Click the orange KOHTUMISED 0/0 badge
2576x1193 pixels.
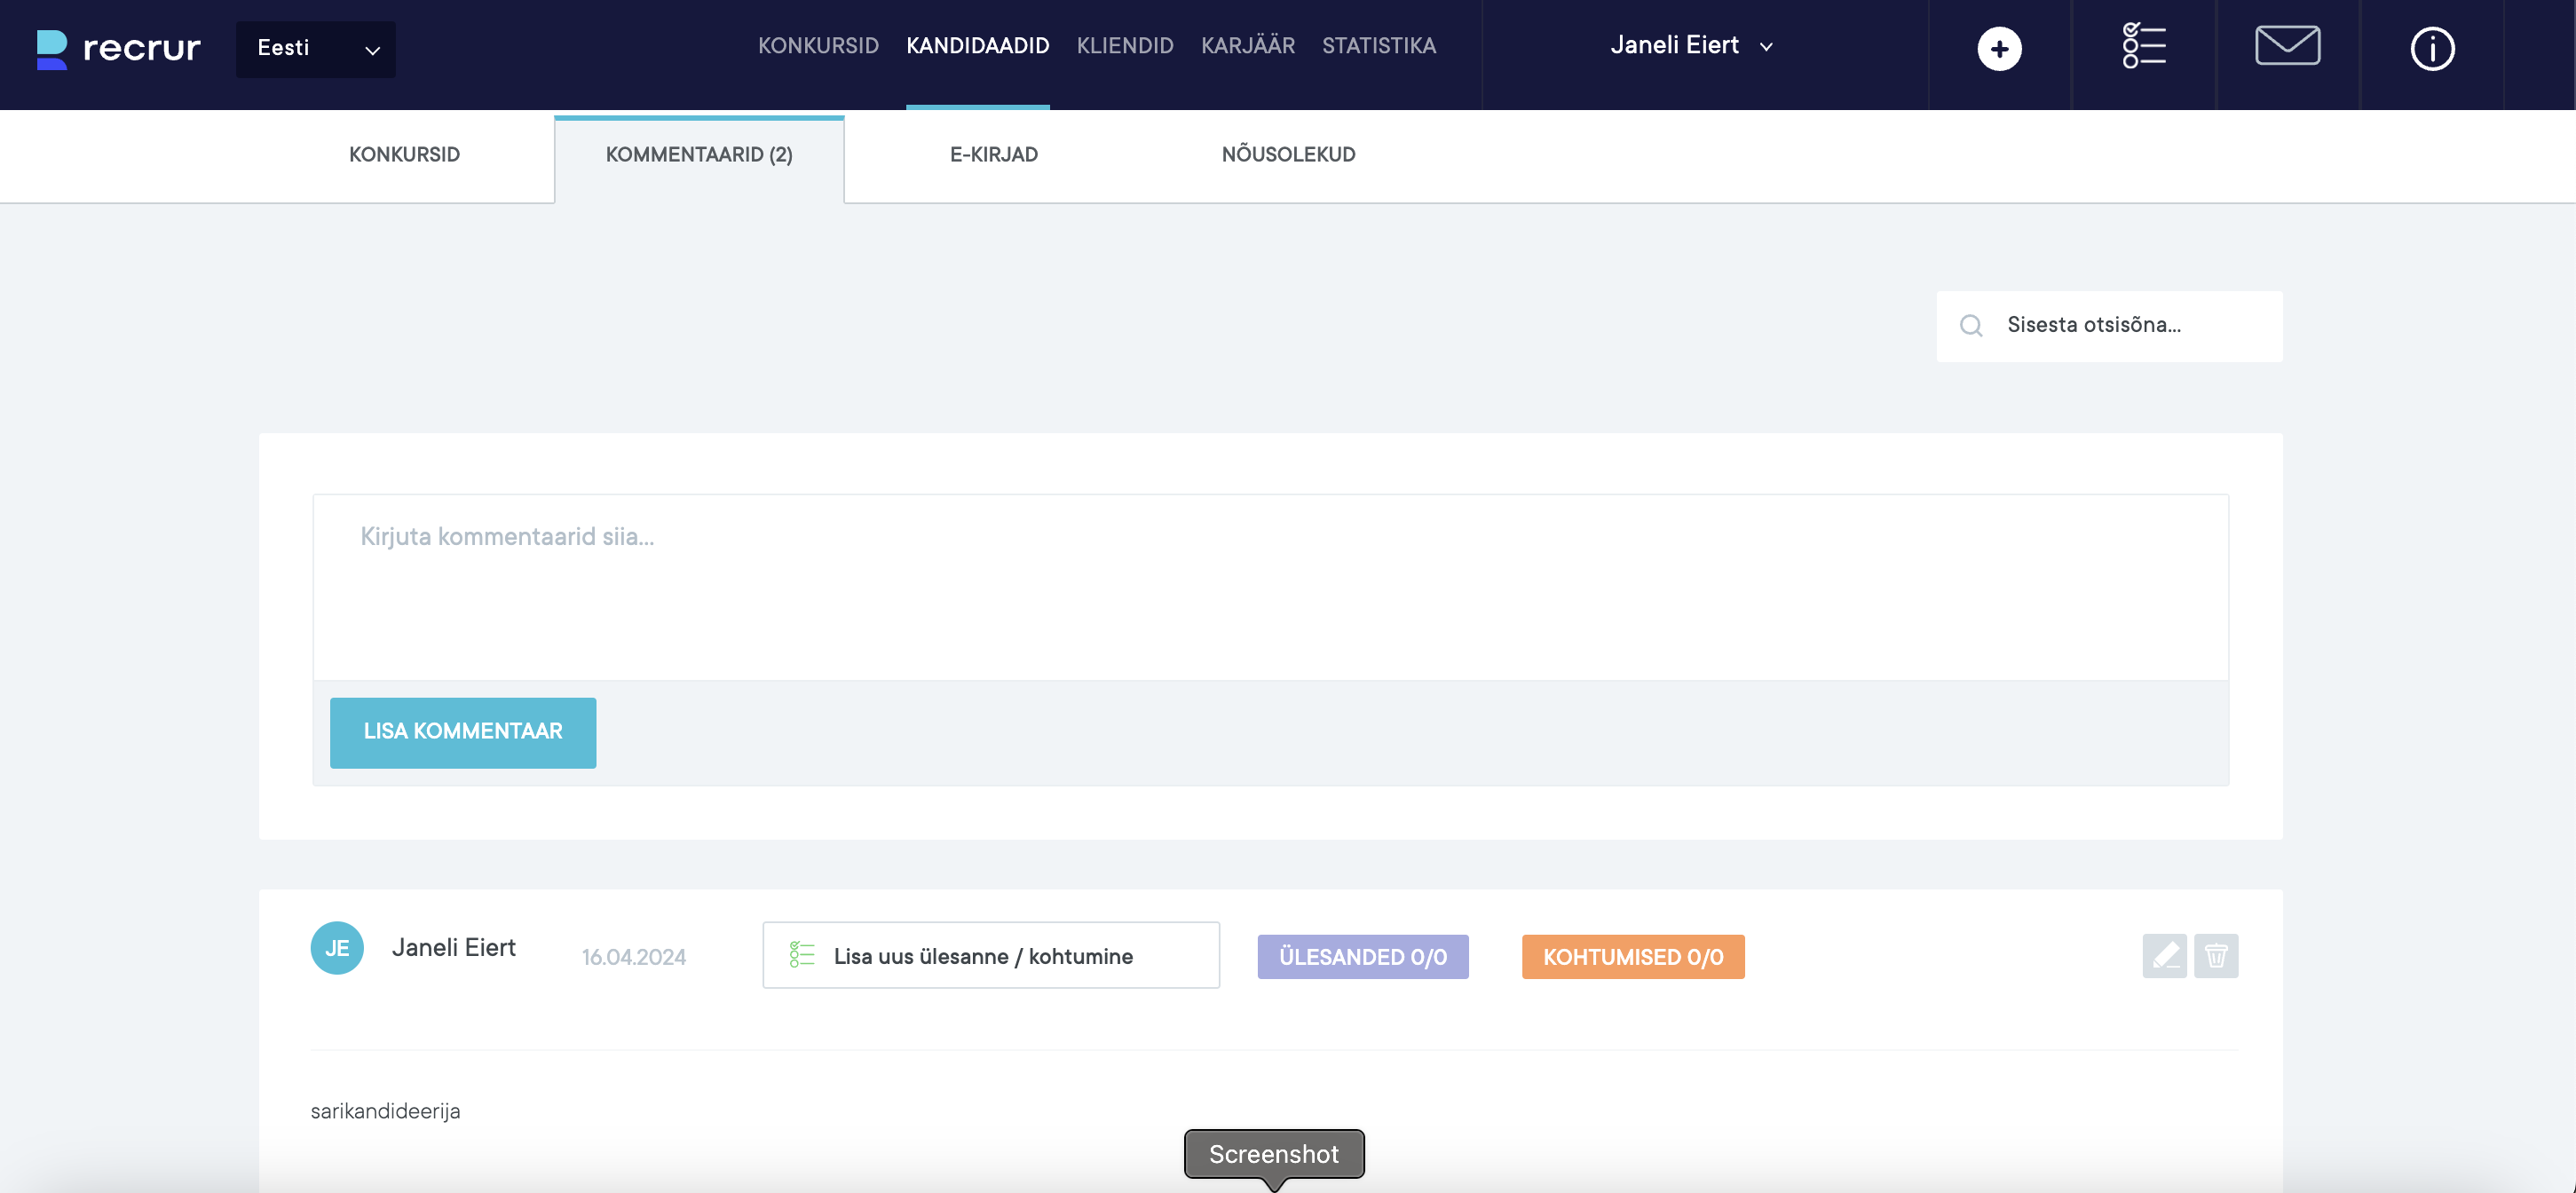point(1632,957)
